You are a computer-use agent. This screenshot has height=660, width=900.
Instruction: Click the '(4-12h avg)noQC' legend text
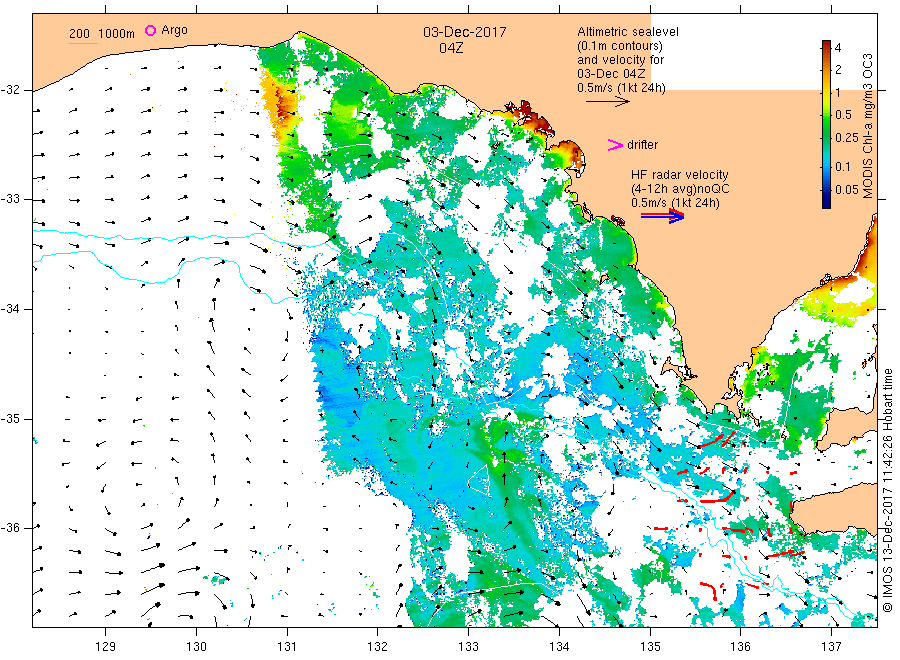[680, 189]
